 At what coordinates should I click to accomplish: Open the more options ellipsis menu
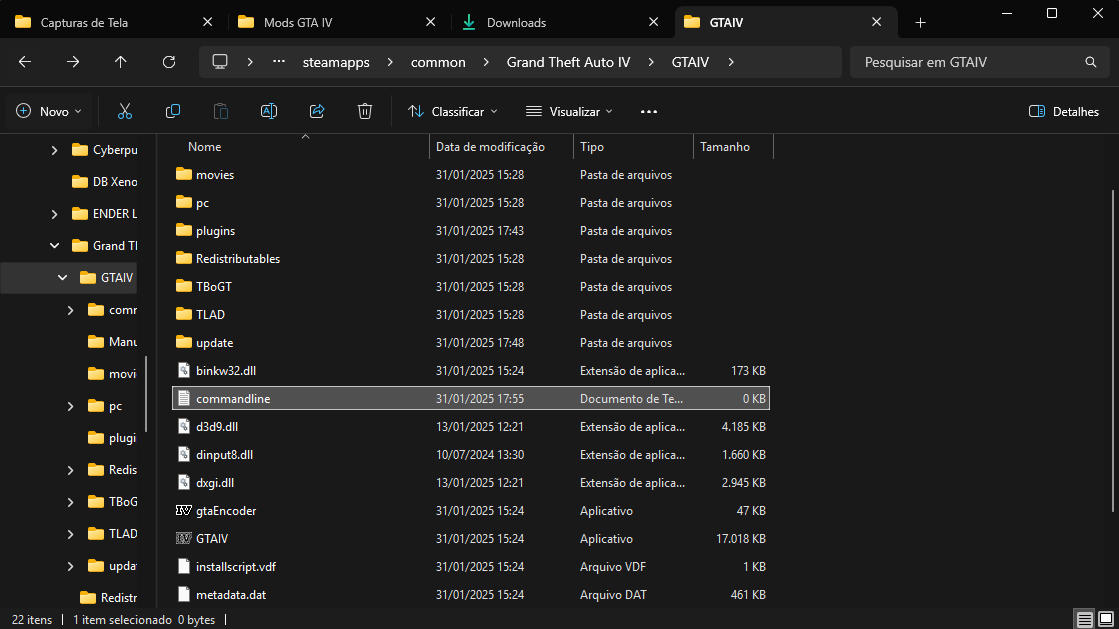pos(649,112)
